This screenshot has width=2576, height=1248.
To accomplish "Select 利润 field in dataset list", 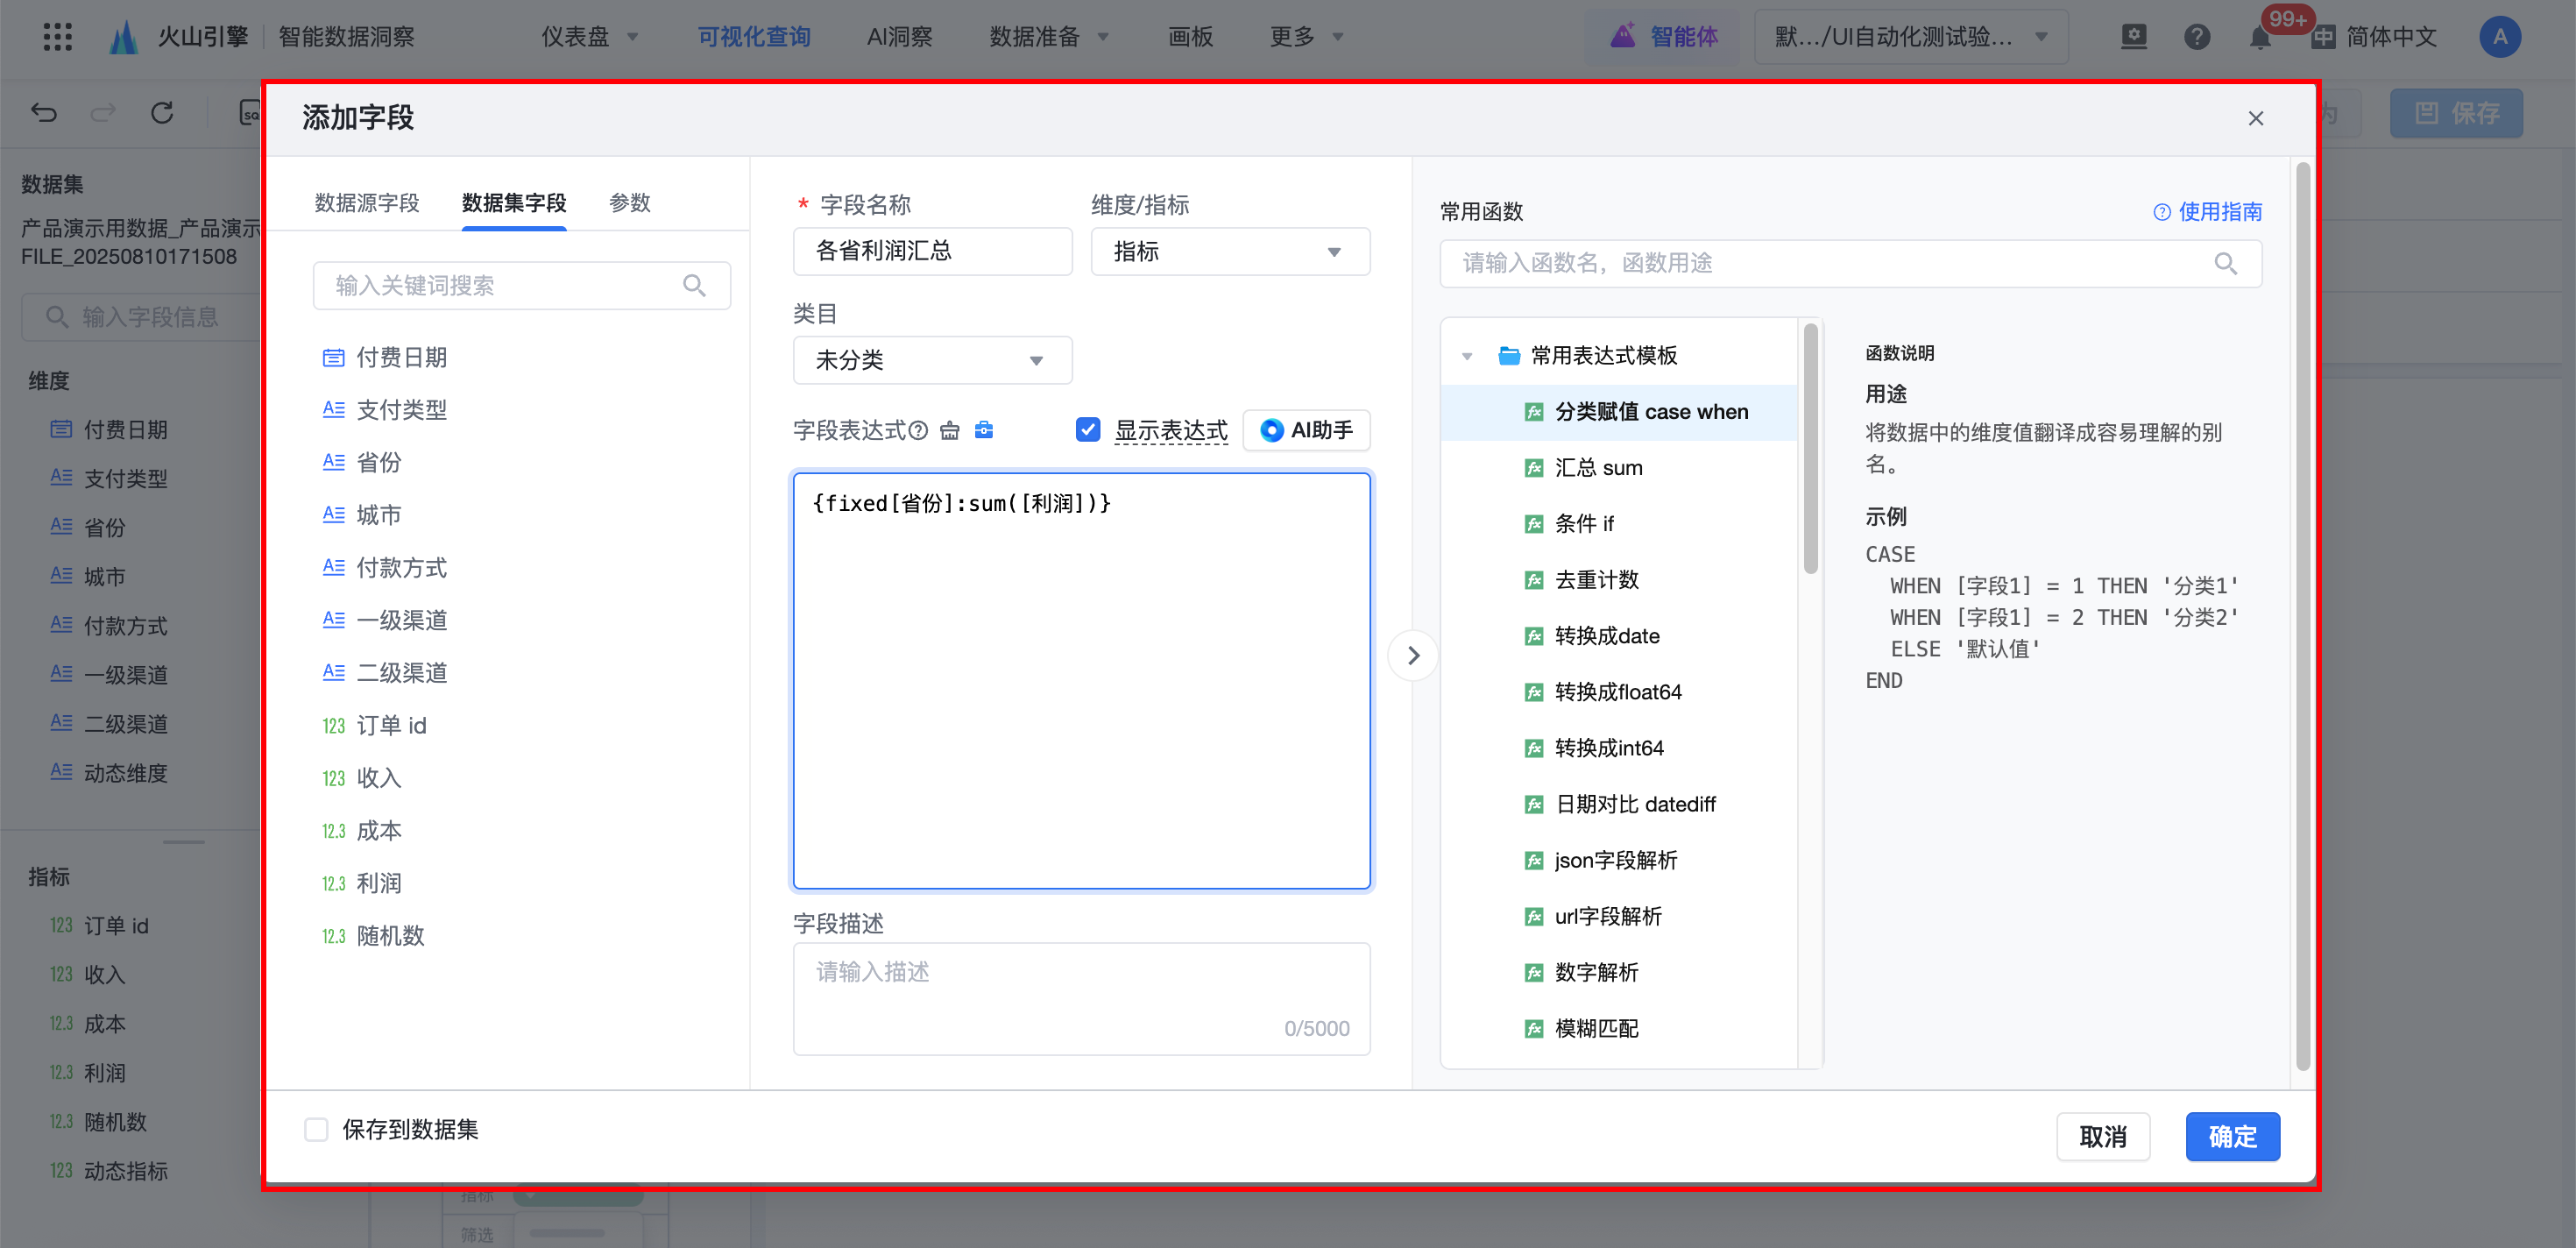I will pos(378,884).
